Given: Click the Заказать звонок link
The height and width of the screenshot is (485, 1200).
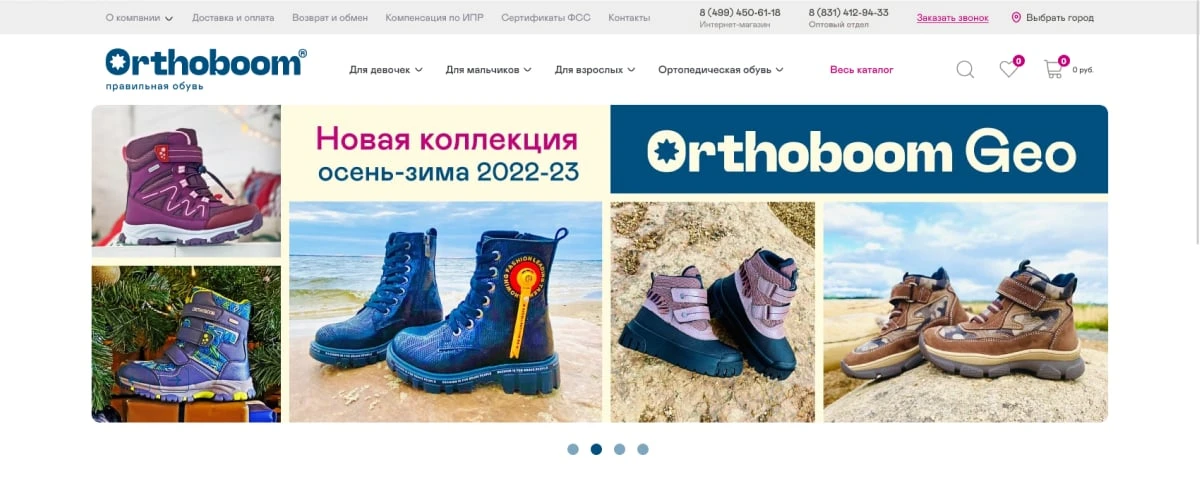Looking at the screenshot, I should (x=952, y=17).
